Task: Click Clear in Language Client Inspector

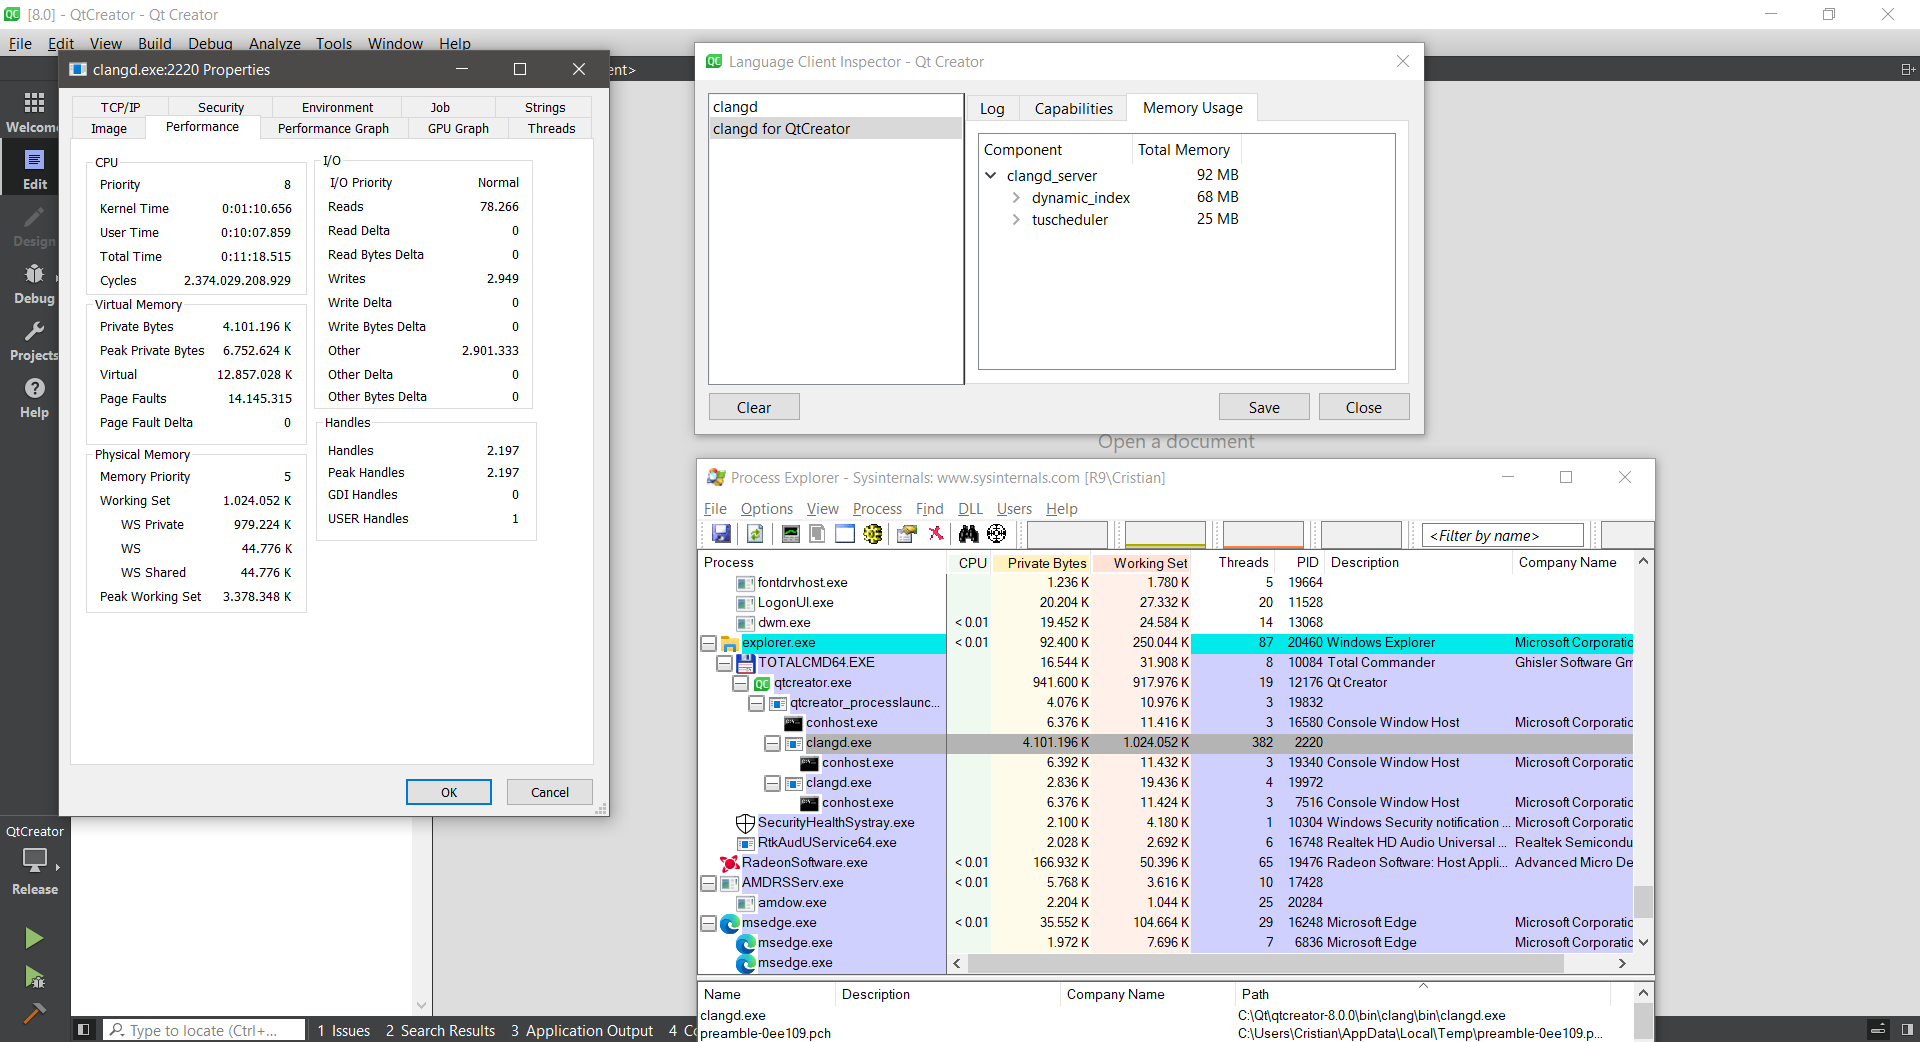Action: (x=754, y=407)
